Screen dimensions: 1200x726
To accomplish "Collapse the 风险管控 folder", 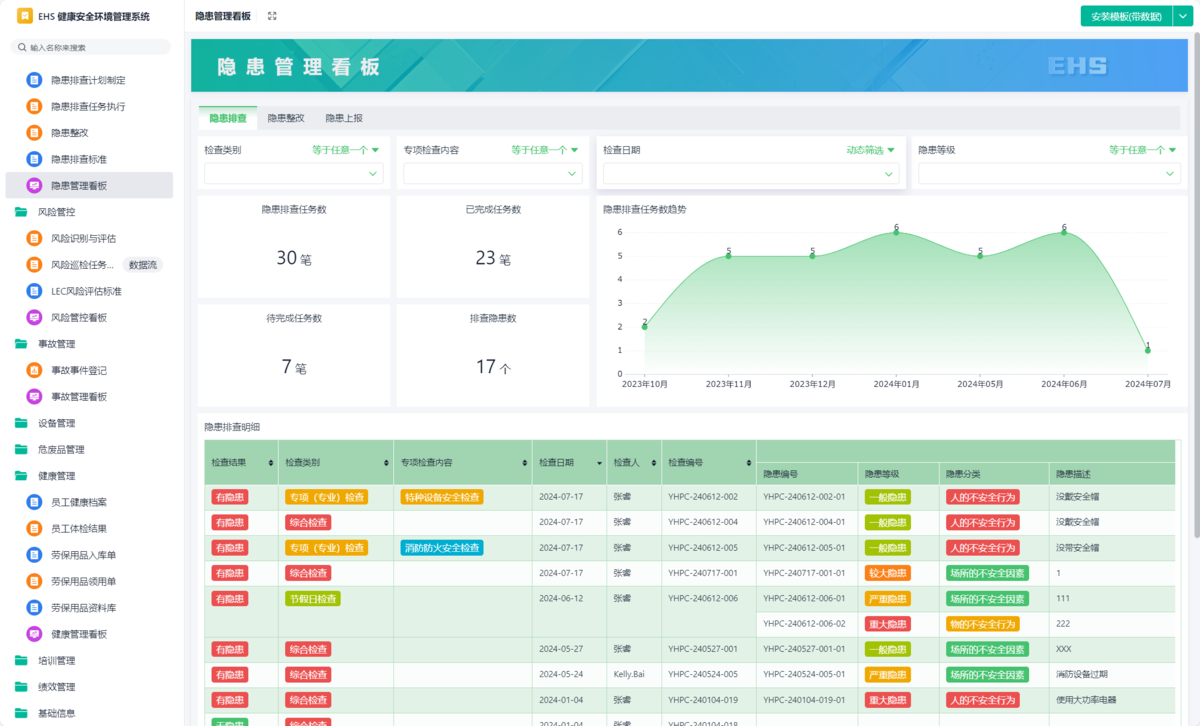I will click(x=21, y=212).
